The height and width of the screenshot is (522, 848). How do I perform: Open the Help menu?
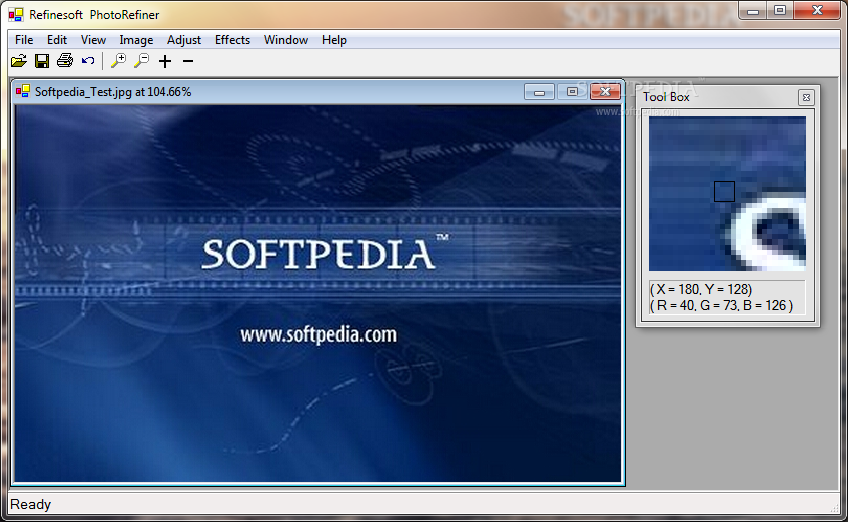[x=334, y=40]
